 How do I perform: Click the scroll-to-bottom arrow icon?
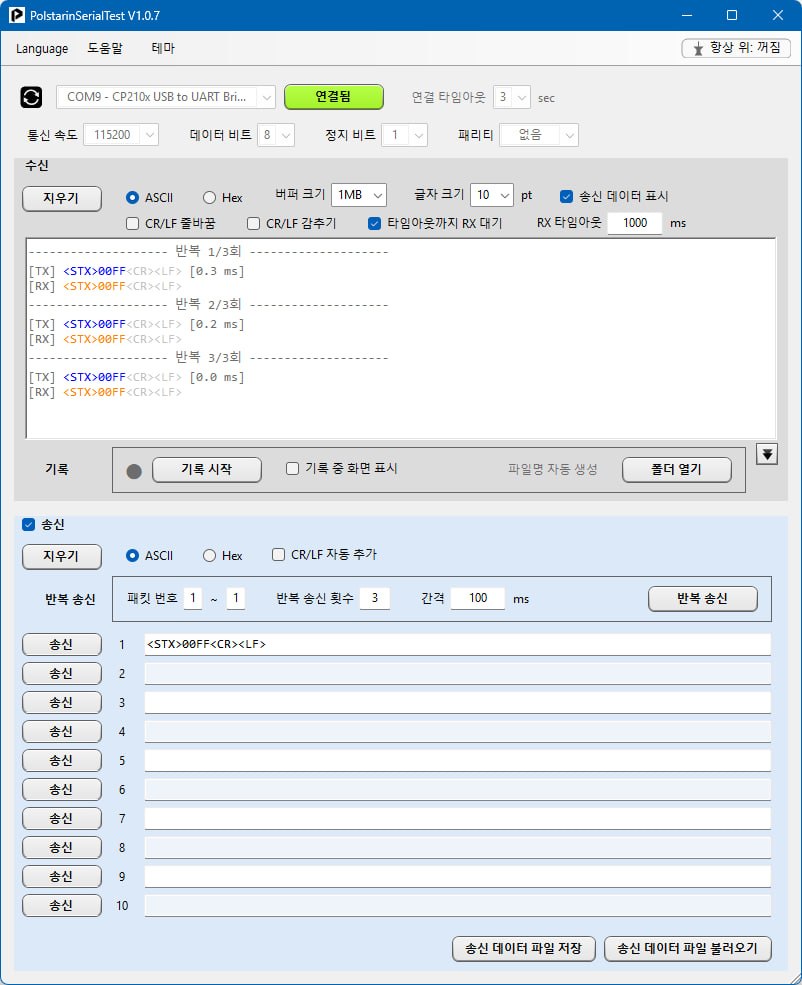[x=767, y=454]
